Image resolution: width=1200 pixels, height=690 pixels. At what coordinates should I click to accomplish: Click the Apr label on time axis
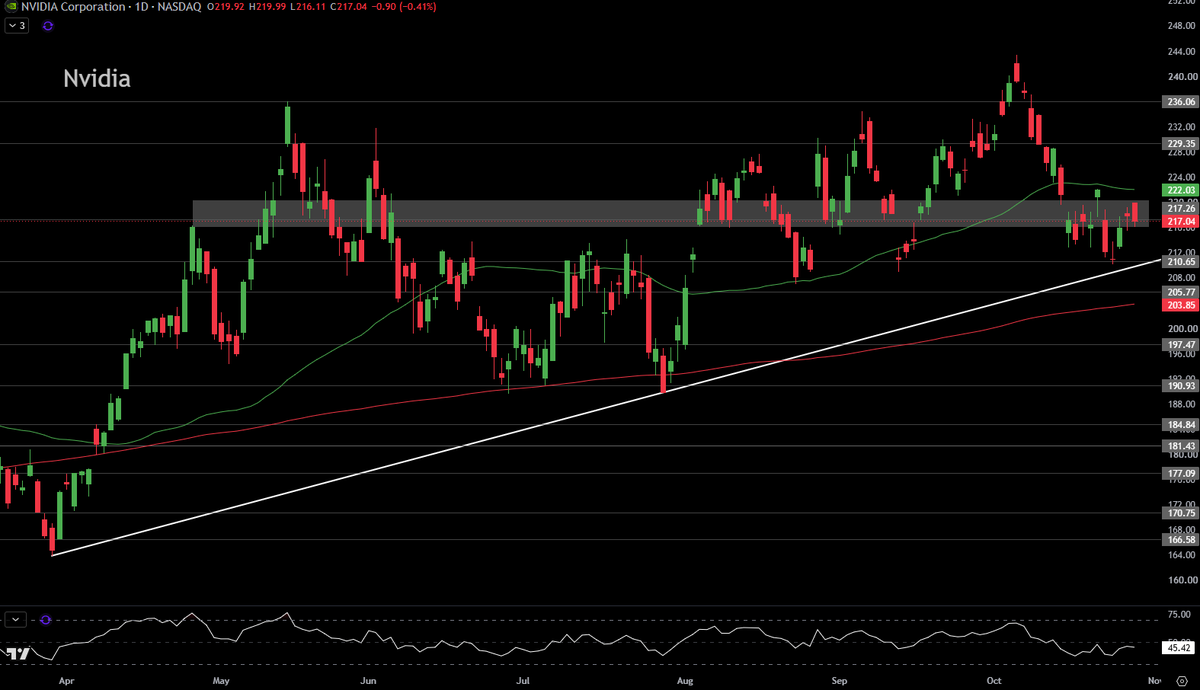[x=66, y=680]
